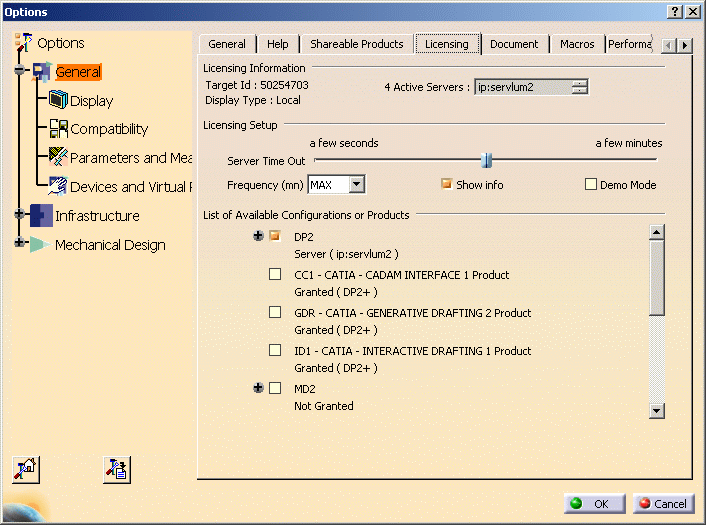Expand the MD2 configuration node
Viewport: 706px width, 525px height.
(258, 388)
